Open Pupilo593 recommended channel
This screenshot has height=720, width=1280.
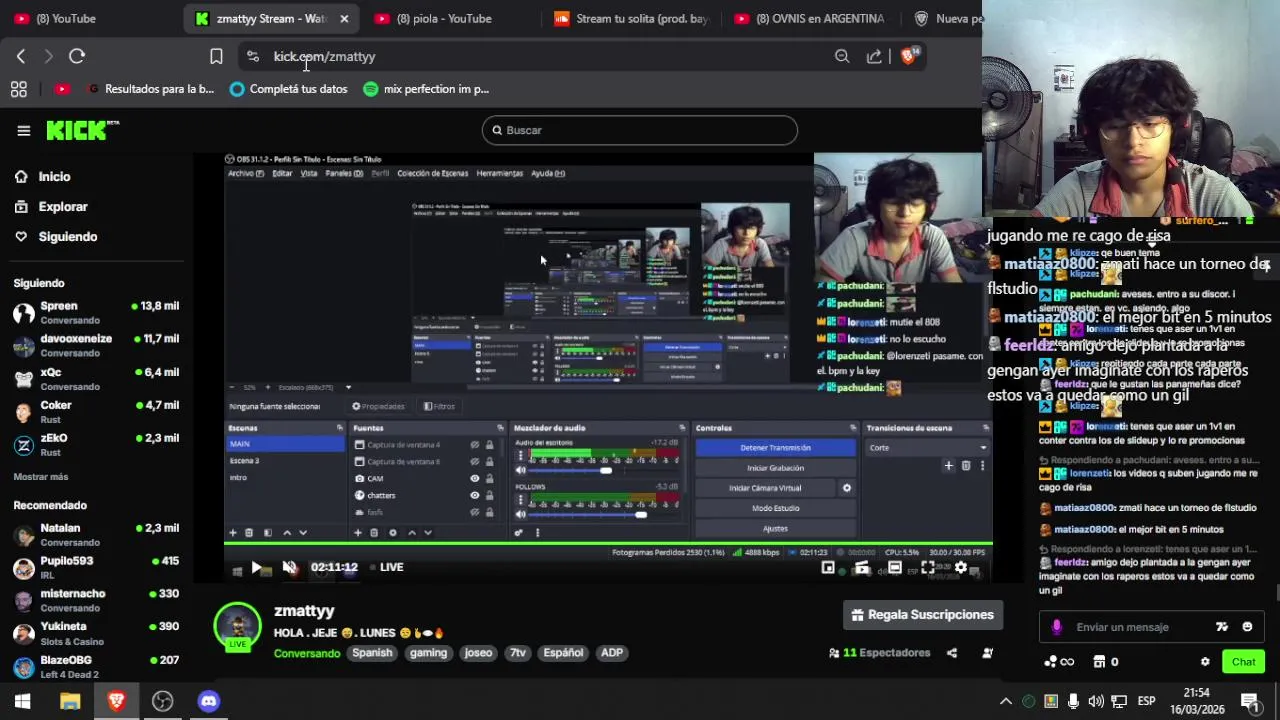96,567
